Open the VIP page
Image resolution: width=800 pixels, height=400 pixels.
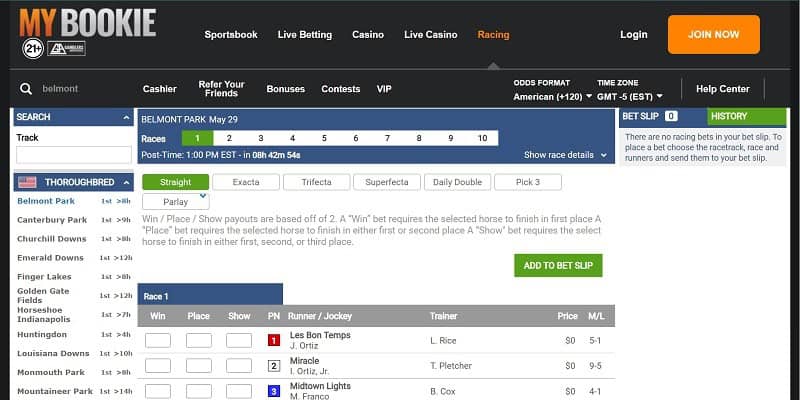(384, 89)
